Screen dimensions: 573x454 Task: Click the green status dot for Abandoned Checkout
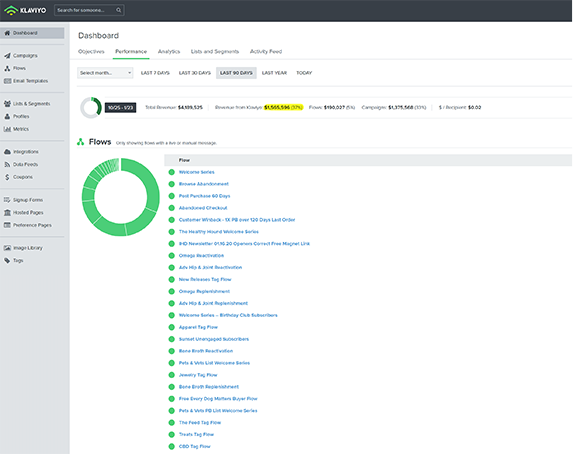pyautogui.click(x=171, y=208)
